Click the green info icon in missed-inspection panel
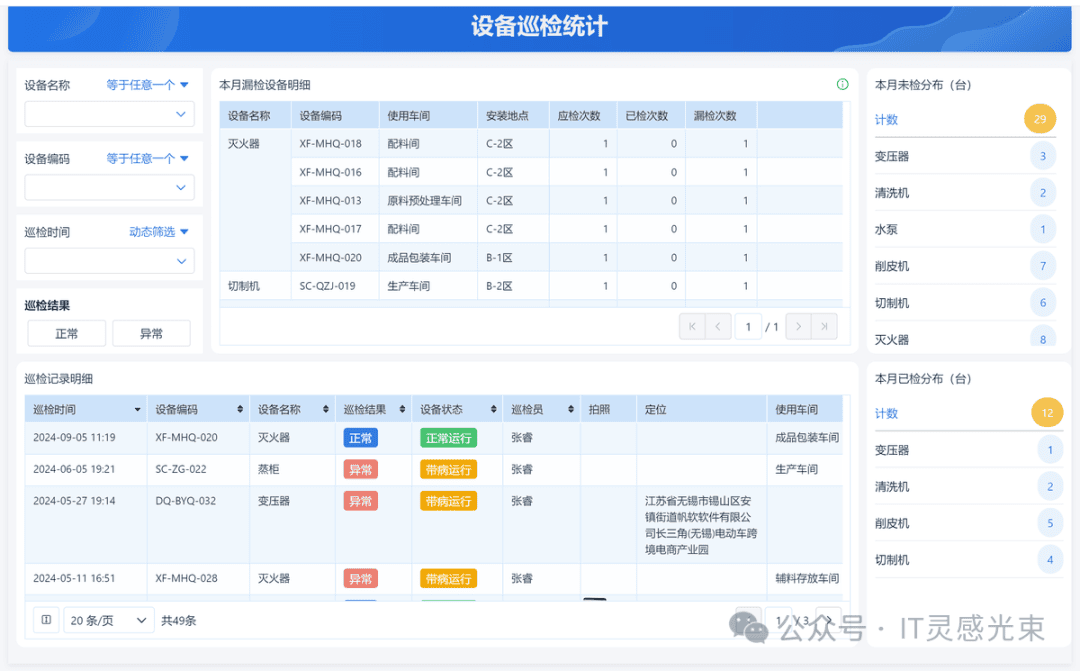Viewport: 1080px width, 671px height. click(x=842, y=84)
